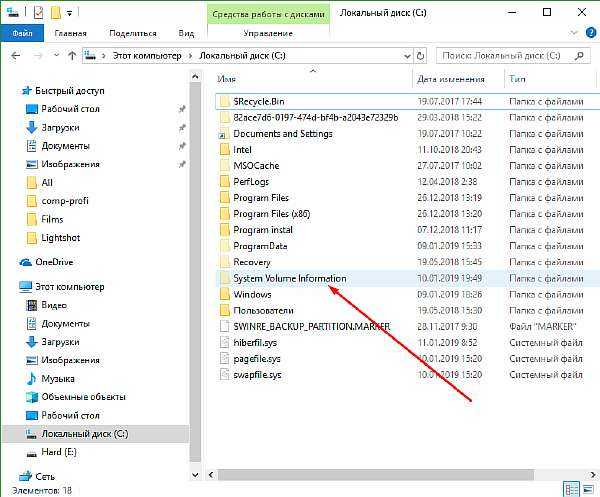The image size is (600, 497).
Task: Select the Intel folder icon
Action: pos(224,150)
